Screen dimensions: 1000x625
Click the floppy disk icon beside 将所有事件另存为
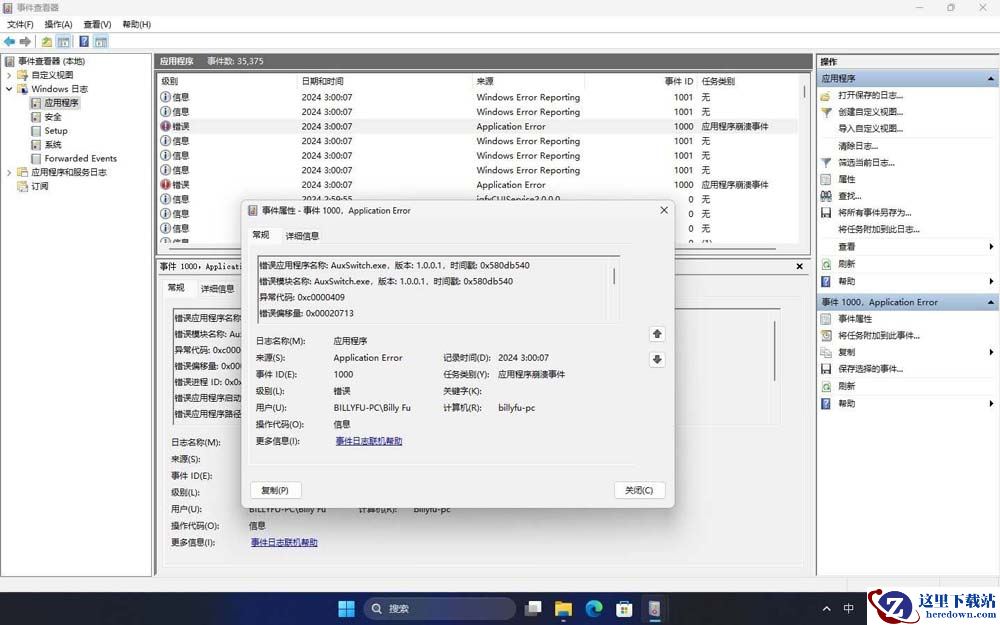point(826,212)
